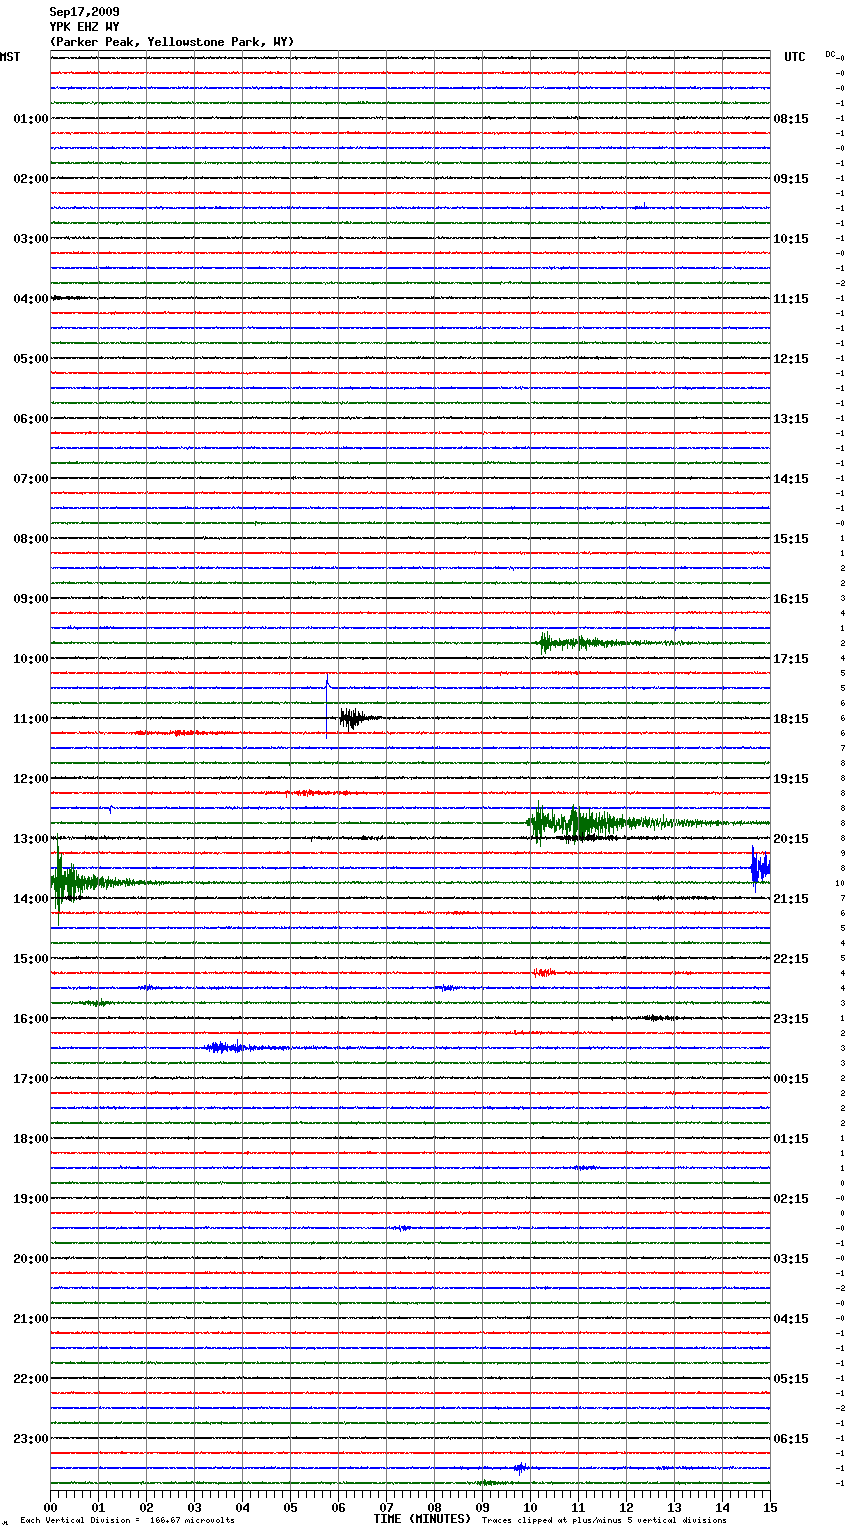Screen dimensions: 850x1534
Task: Click the 23:15 UTC time label
Action: 791,1019
